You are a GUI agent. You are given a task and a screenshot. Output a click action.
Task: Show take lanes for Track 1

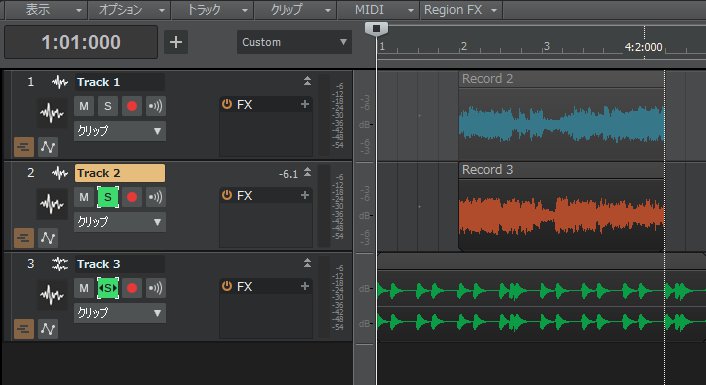24,147
